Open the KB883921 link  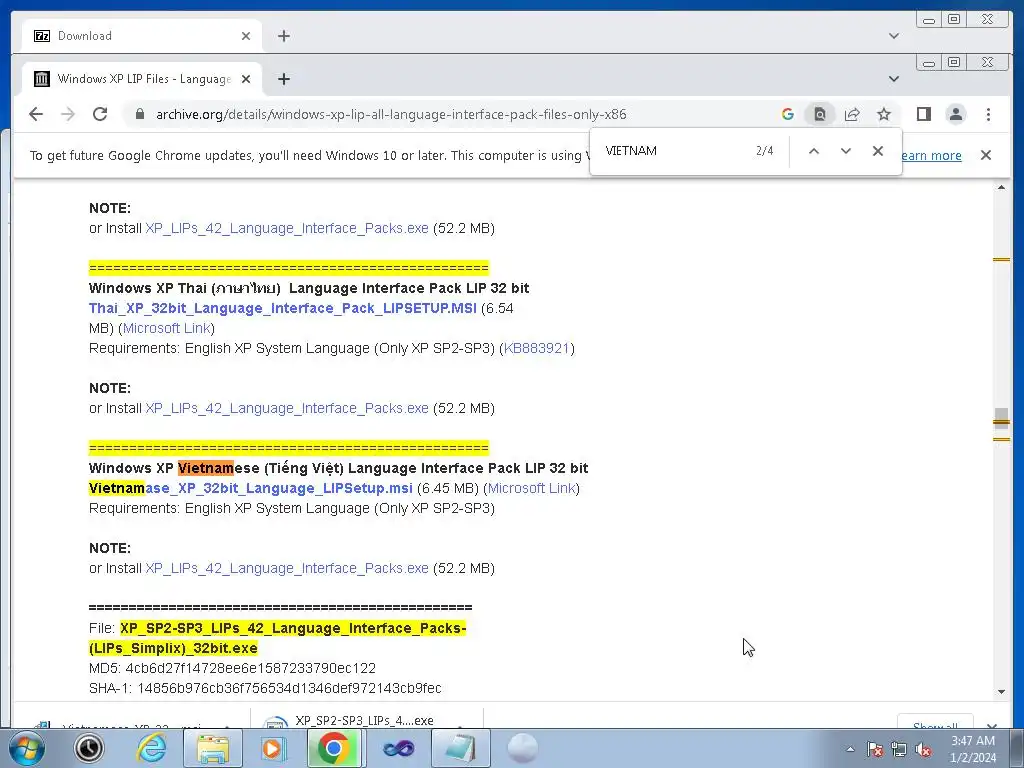(537, 348)
